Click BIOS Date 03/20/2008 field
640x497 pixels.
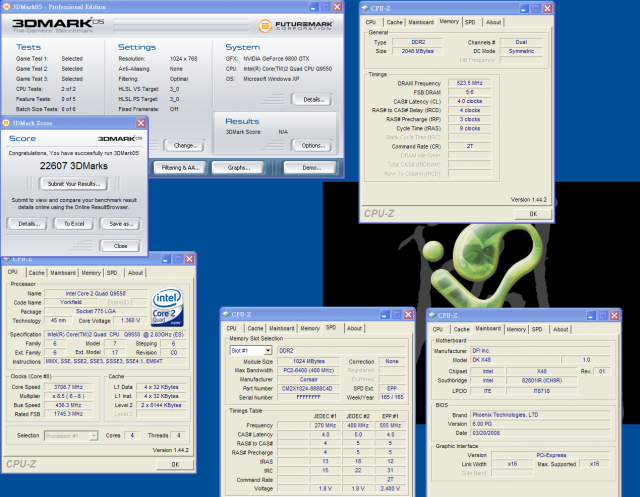(541, 433)
